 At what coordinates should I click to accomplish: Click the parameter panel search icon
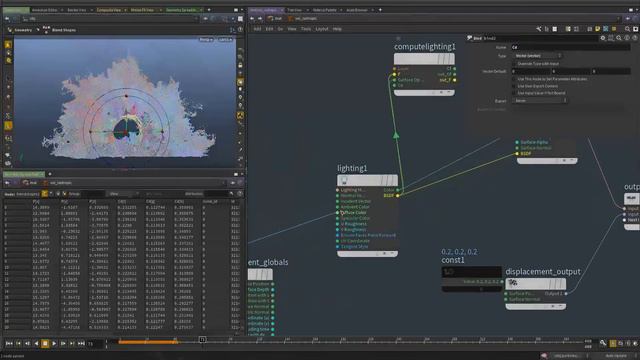(x=619, y=38)
